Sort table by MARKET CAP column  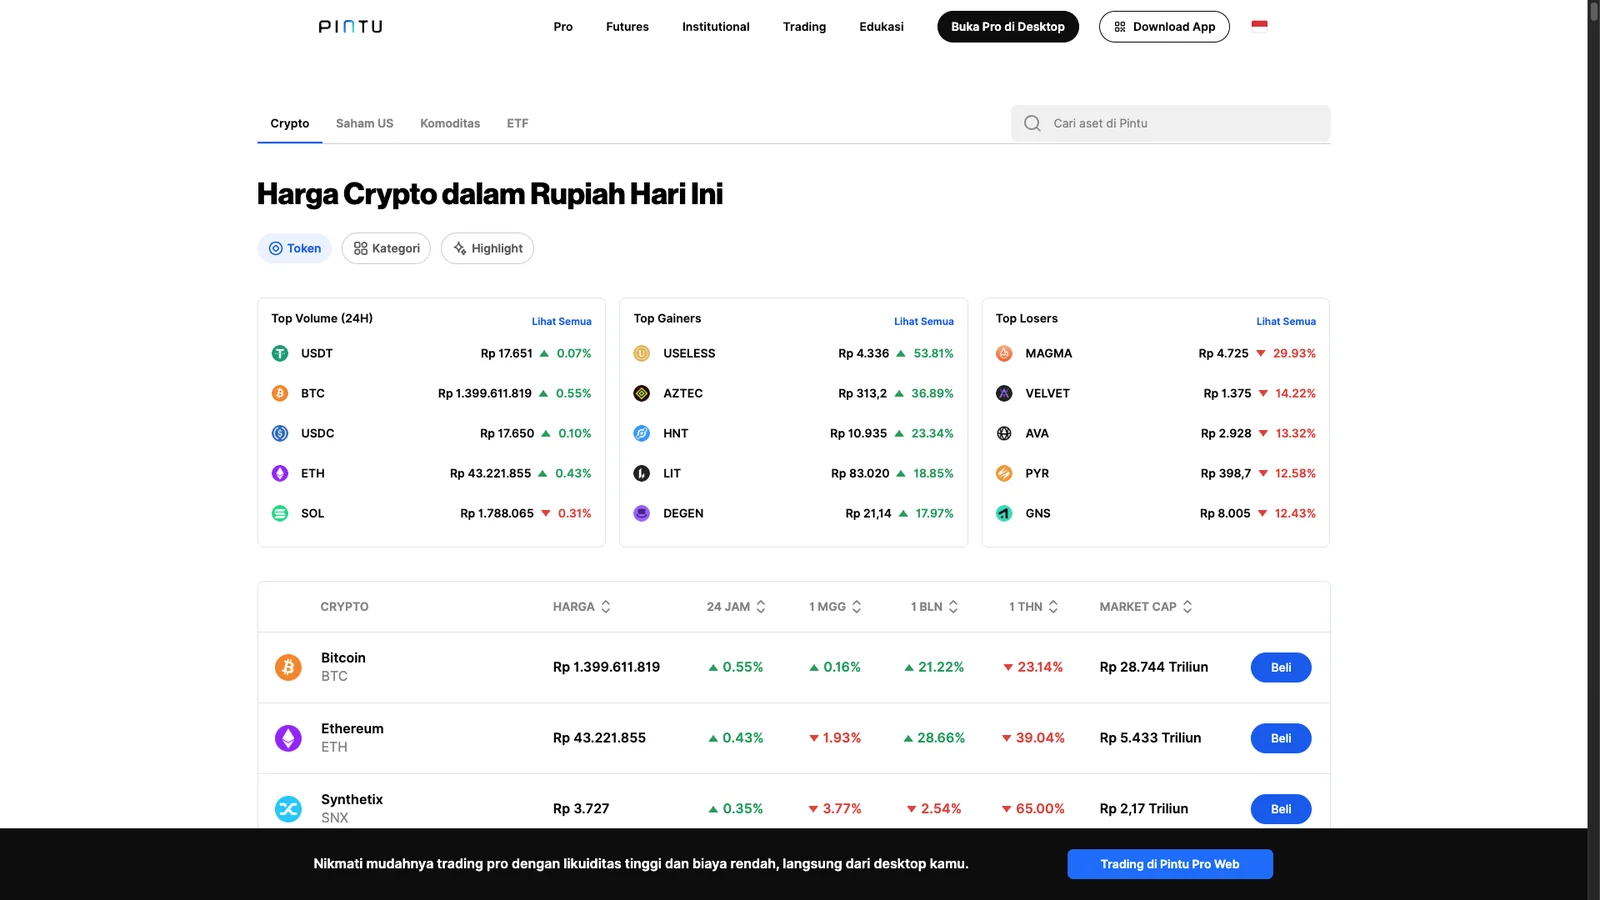[1146, 607]
